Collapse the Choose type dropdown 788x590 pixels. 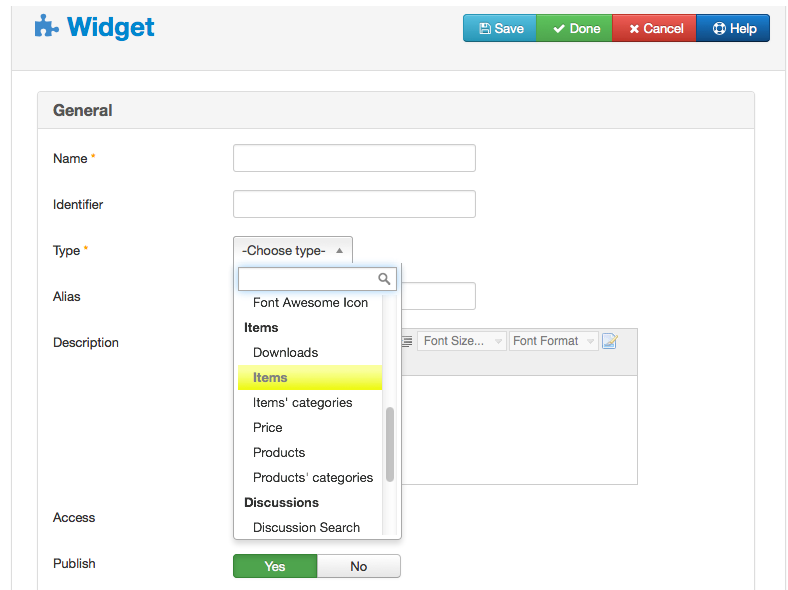pyautogui.click(x=293, y=250)
